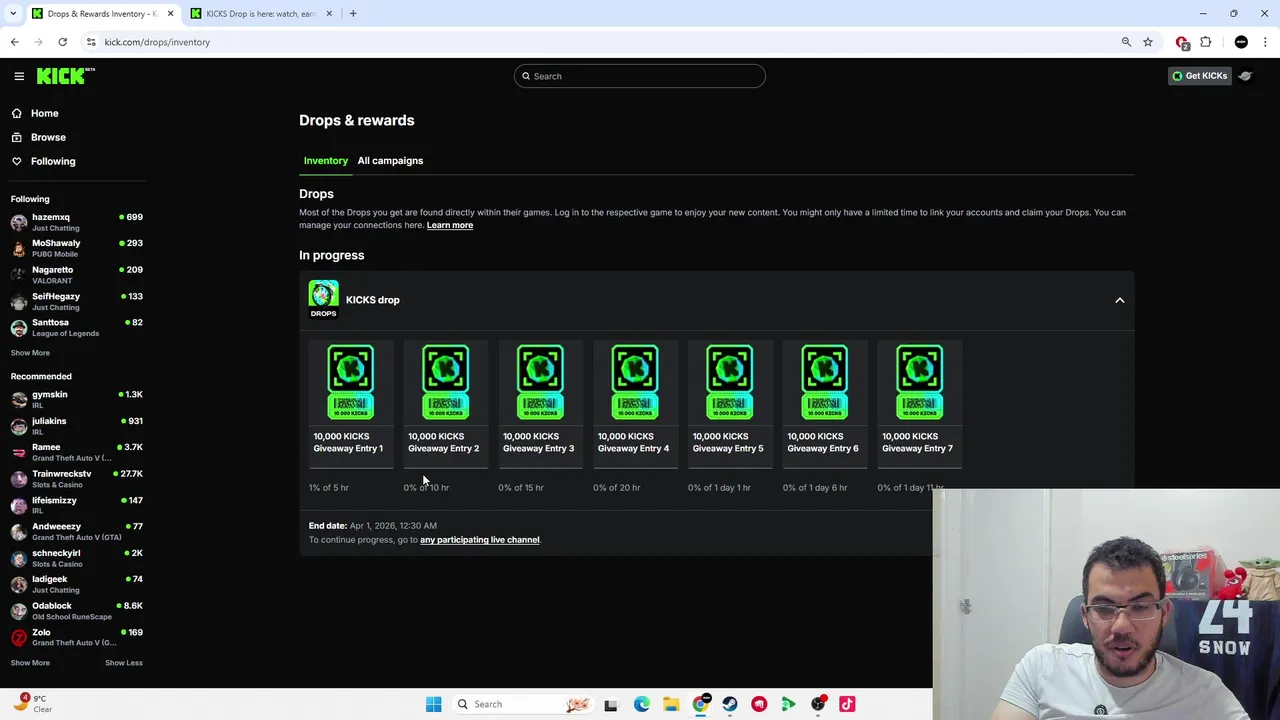Open the tab search dropdown arrow
The image size is (1280, 720).
pyautogui.click(x=13, y=14)
